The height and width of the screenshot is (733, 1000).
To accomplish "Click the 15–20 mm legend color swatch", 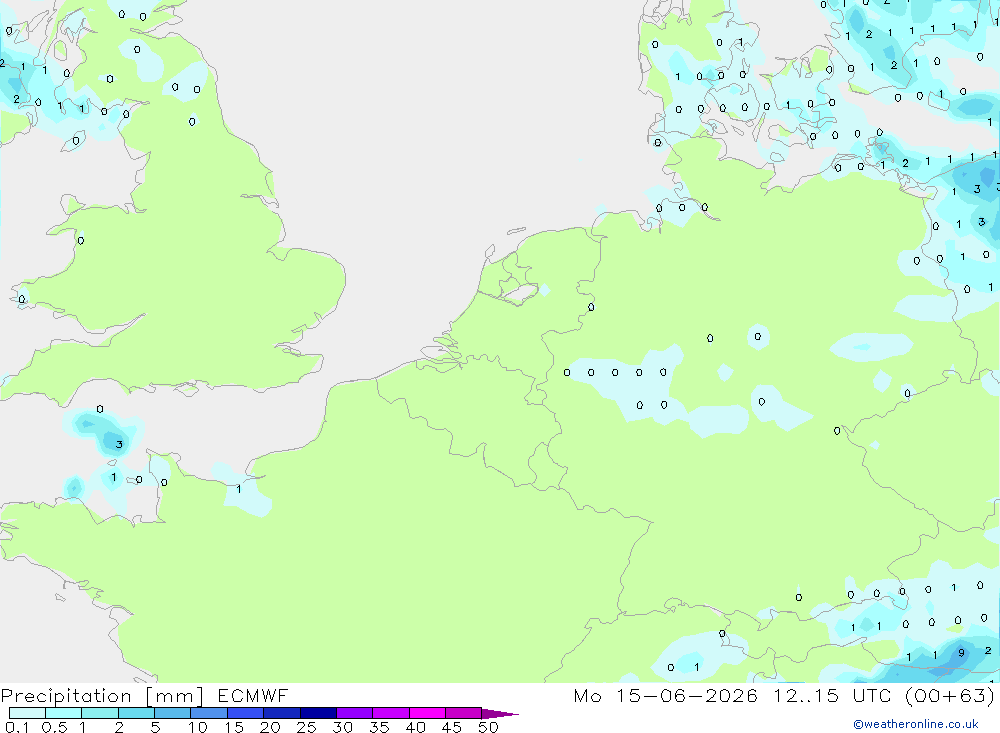I will pos(246,713).
